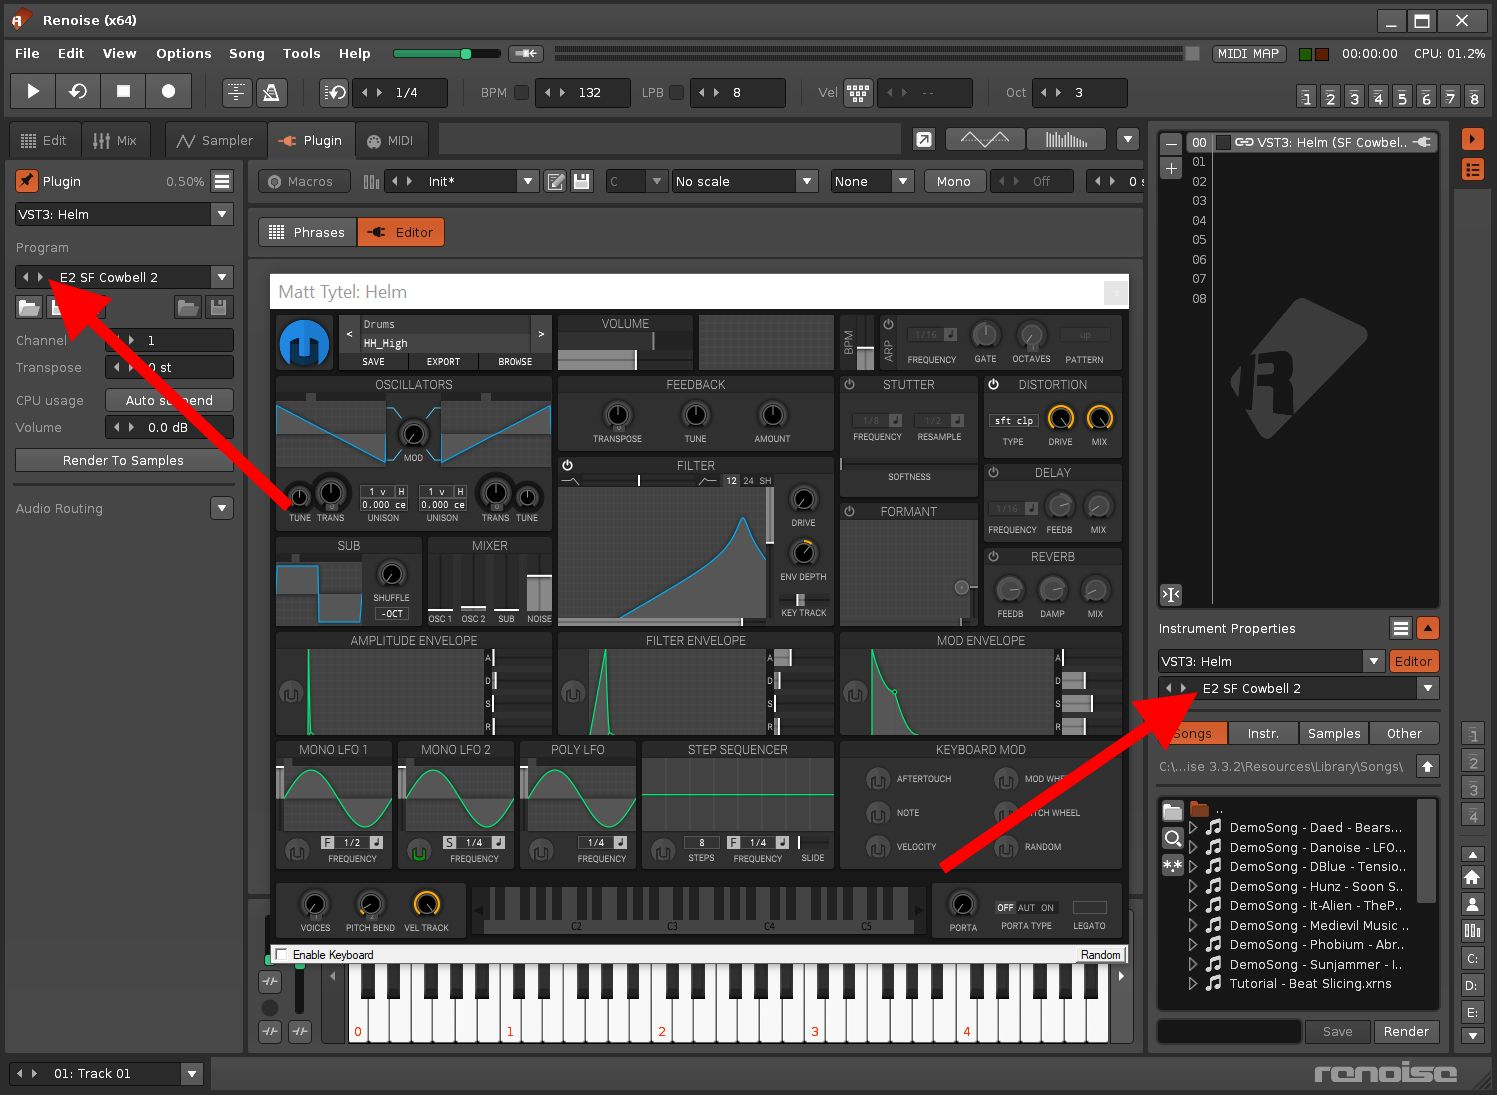Click the disk browser filename input field
Viewport: 1497px width, 1095px height.
pos(1229,1031)
